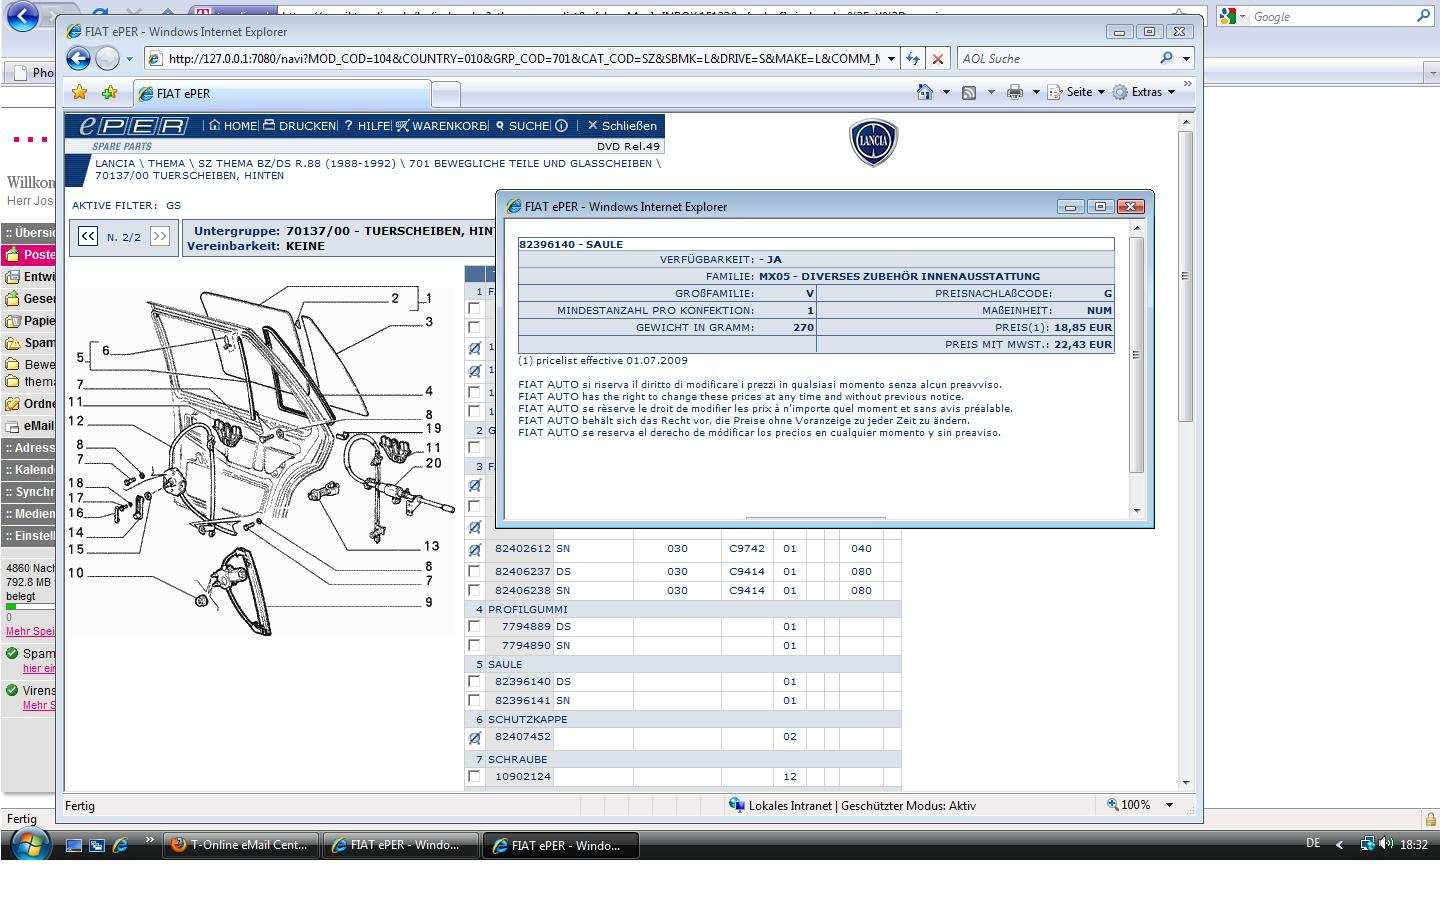Click the IE forward navigation button
This screenshot has height=900, width=1440.
(107, 58)
